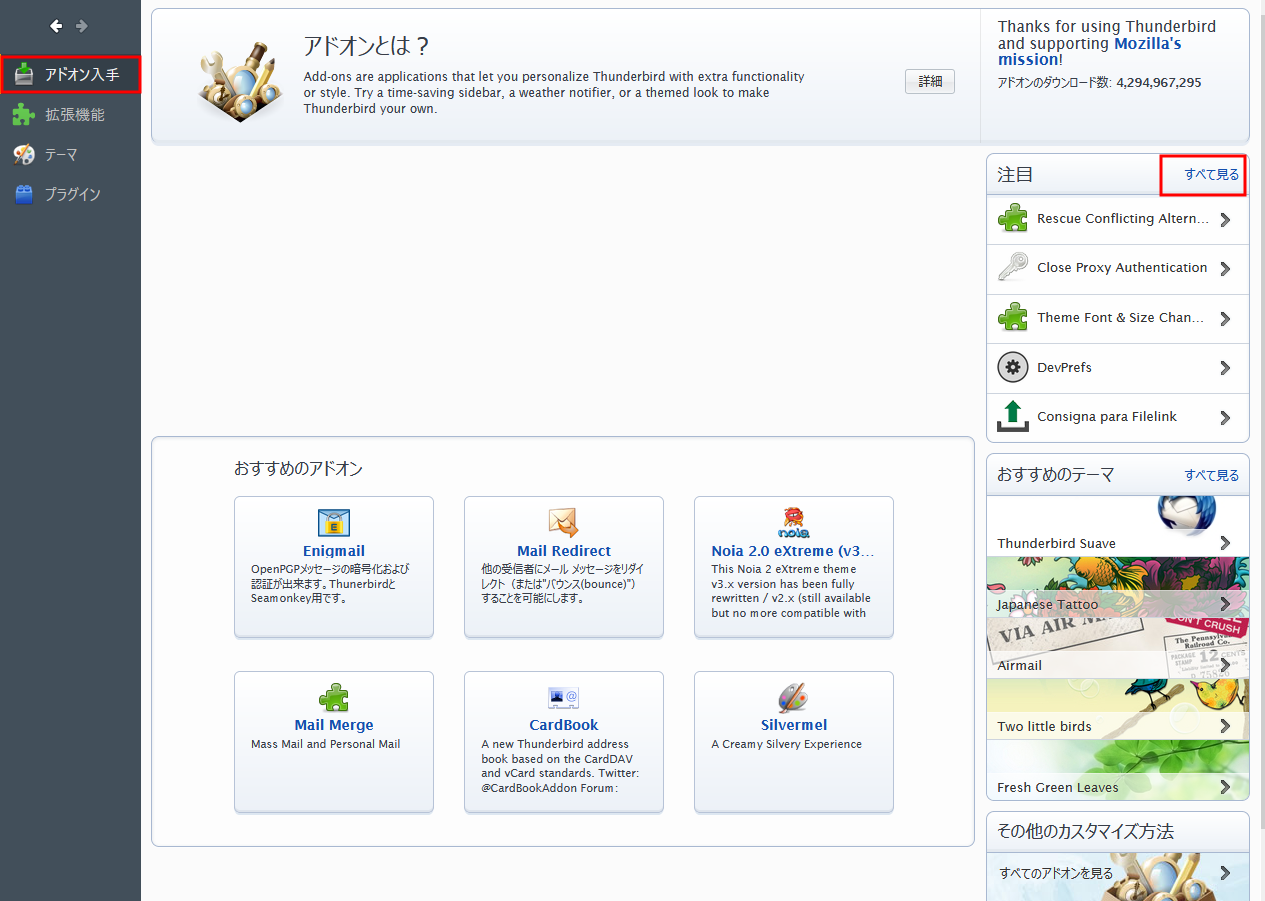Go back with the left arrow

click(56, 26)
